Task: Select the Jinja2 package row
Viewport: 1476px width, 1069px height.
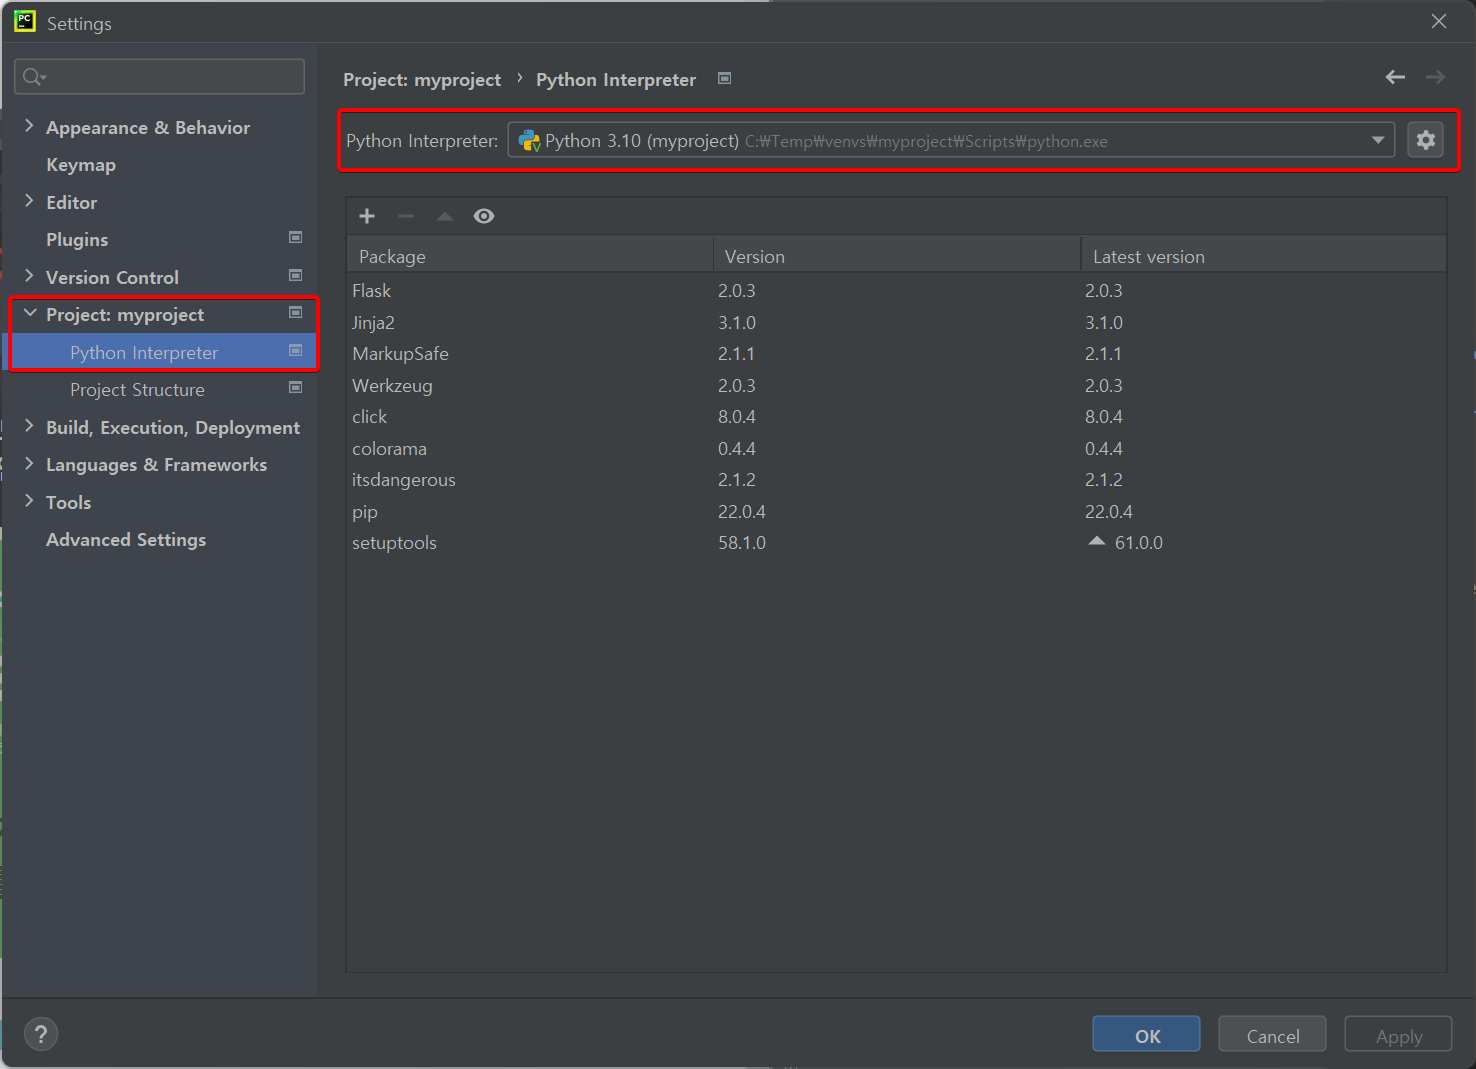Action: coord(896,322)
